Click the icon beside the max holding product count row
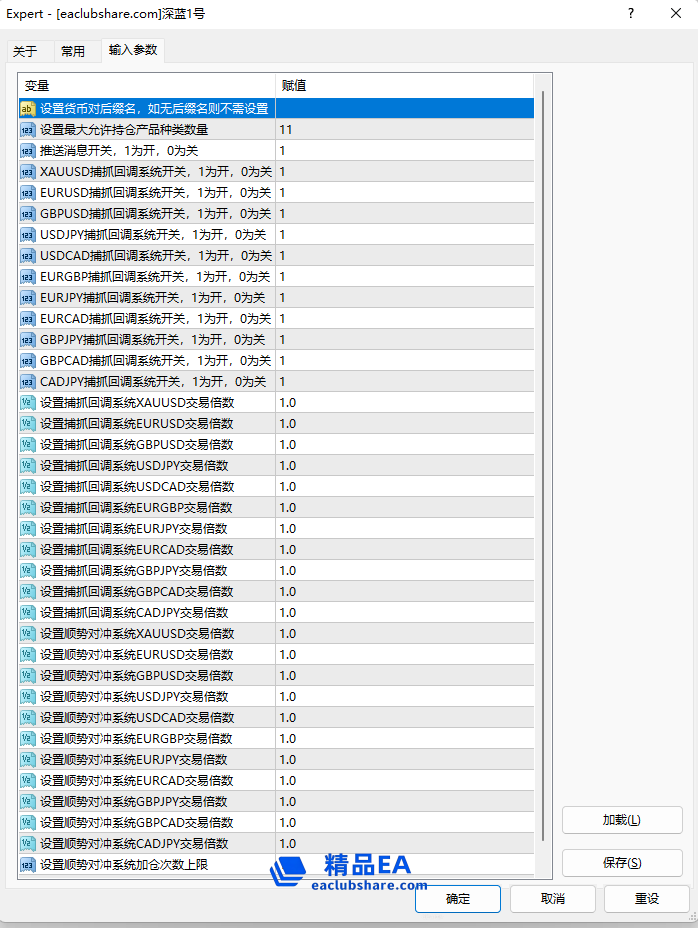 click(28, 129)
